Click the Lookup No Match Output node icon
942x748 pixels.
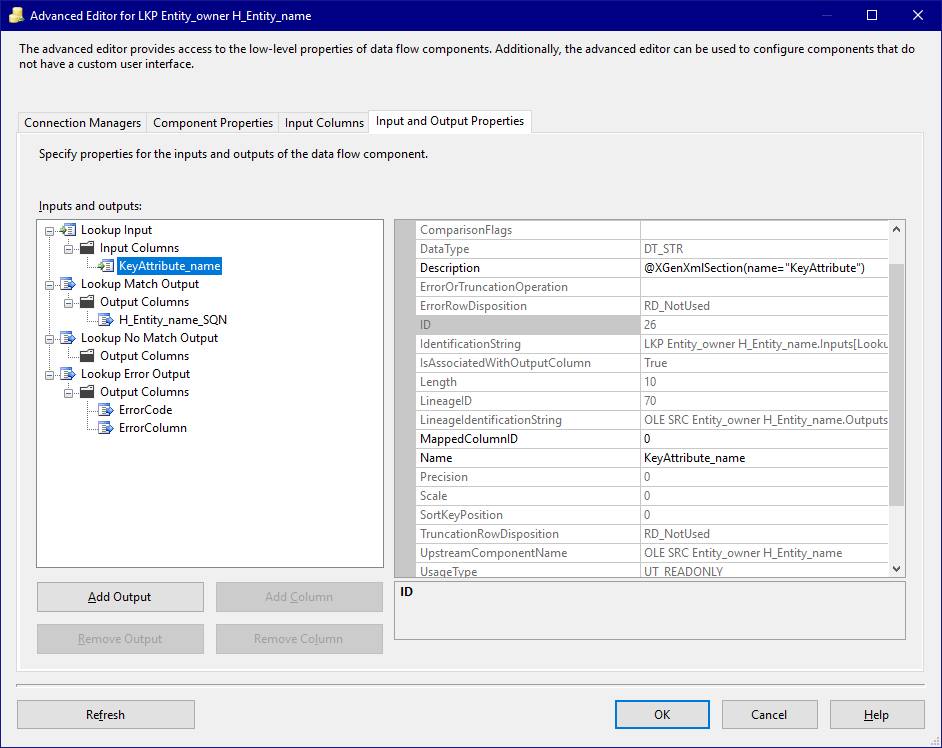(x=68, y=338)
